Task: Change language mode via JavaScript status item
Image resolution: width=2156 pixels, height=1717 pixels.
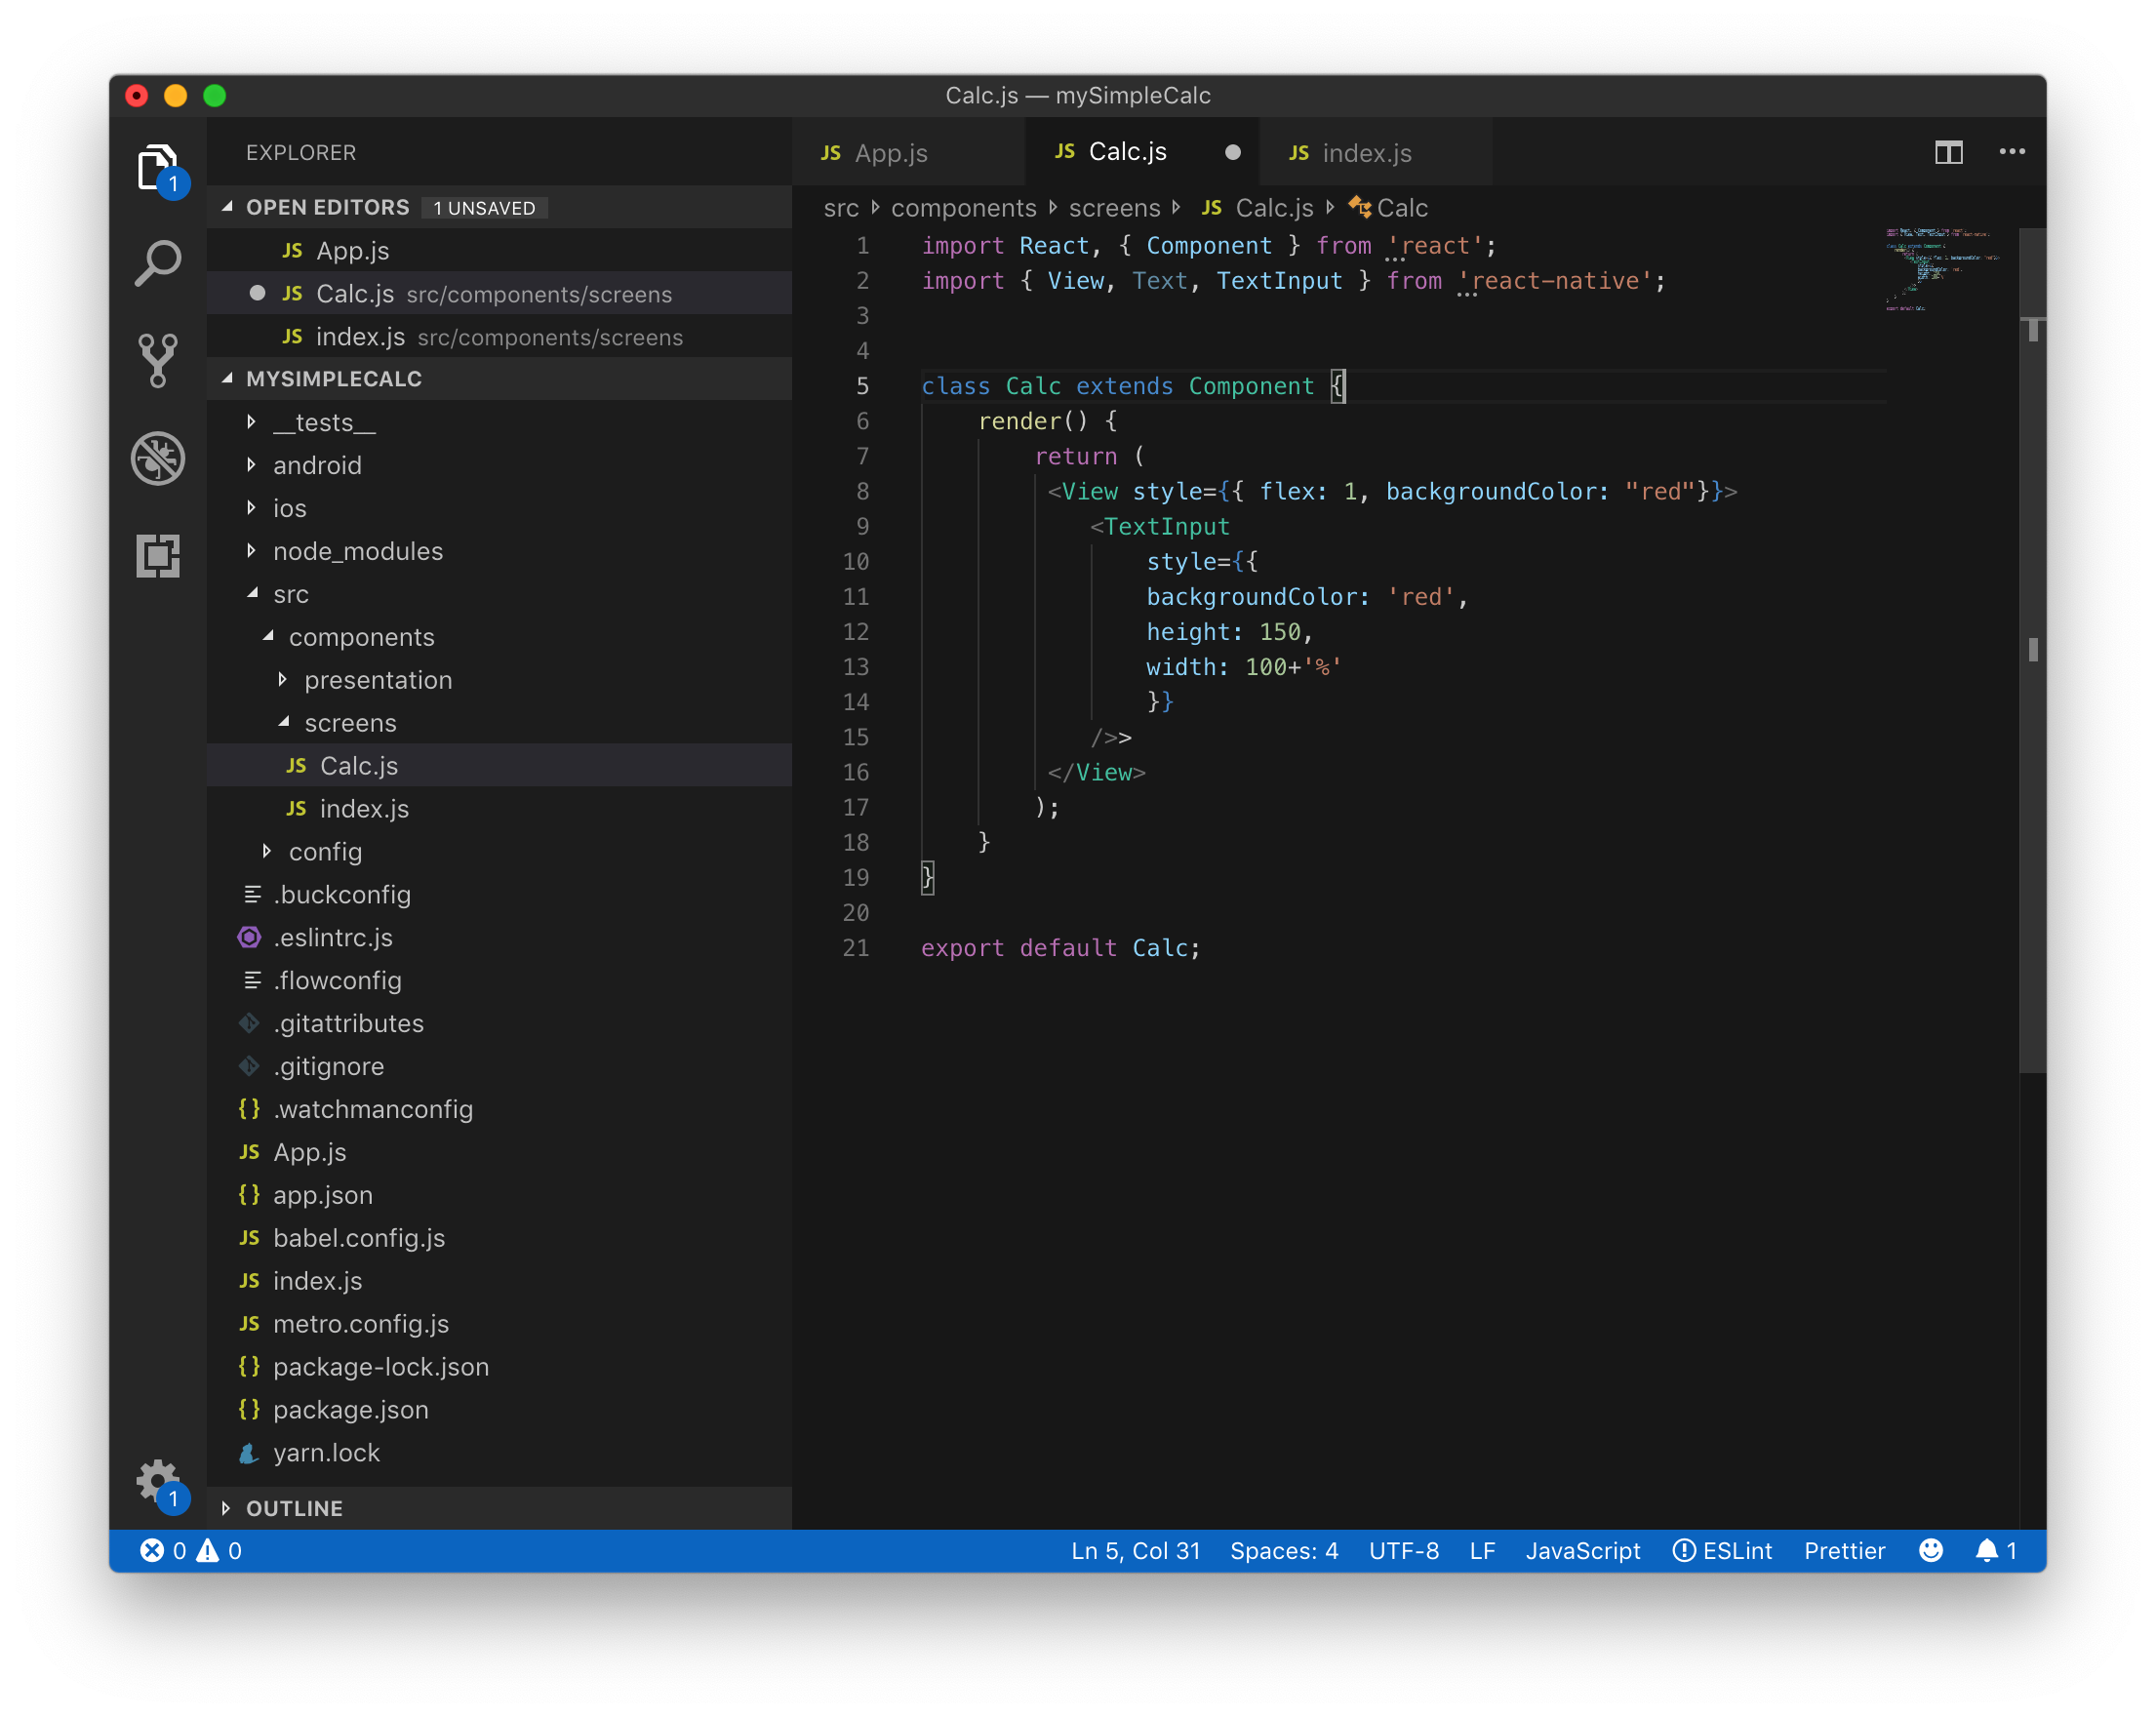Action: 1583,1551
